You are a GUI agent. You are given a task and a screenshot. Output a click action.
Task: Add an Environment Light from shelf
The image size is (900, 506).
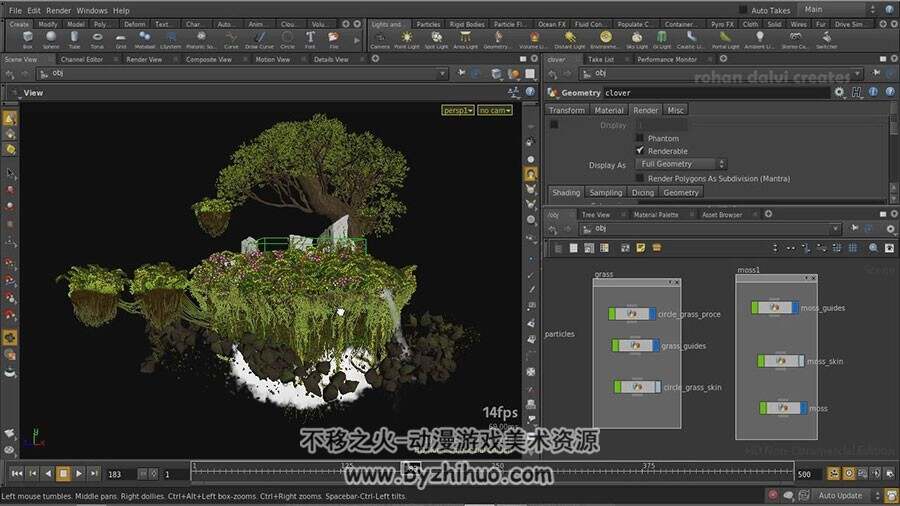(x=605, y=40)
